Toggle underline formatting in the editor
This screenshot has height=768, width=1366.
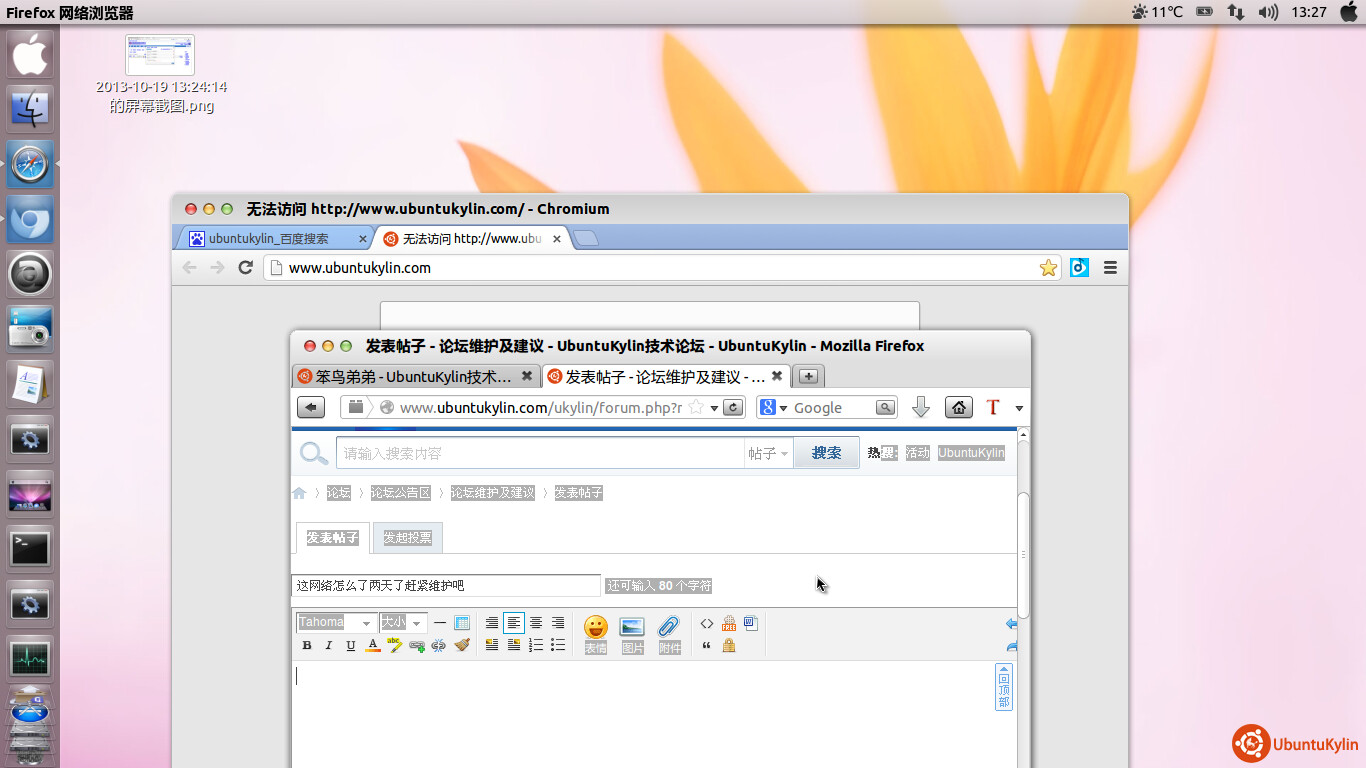point(351,646)
